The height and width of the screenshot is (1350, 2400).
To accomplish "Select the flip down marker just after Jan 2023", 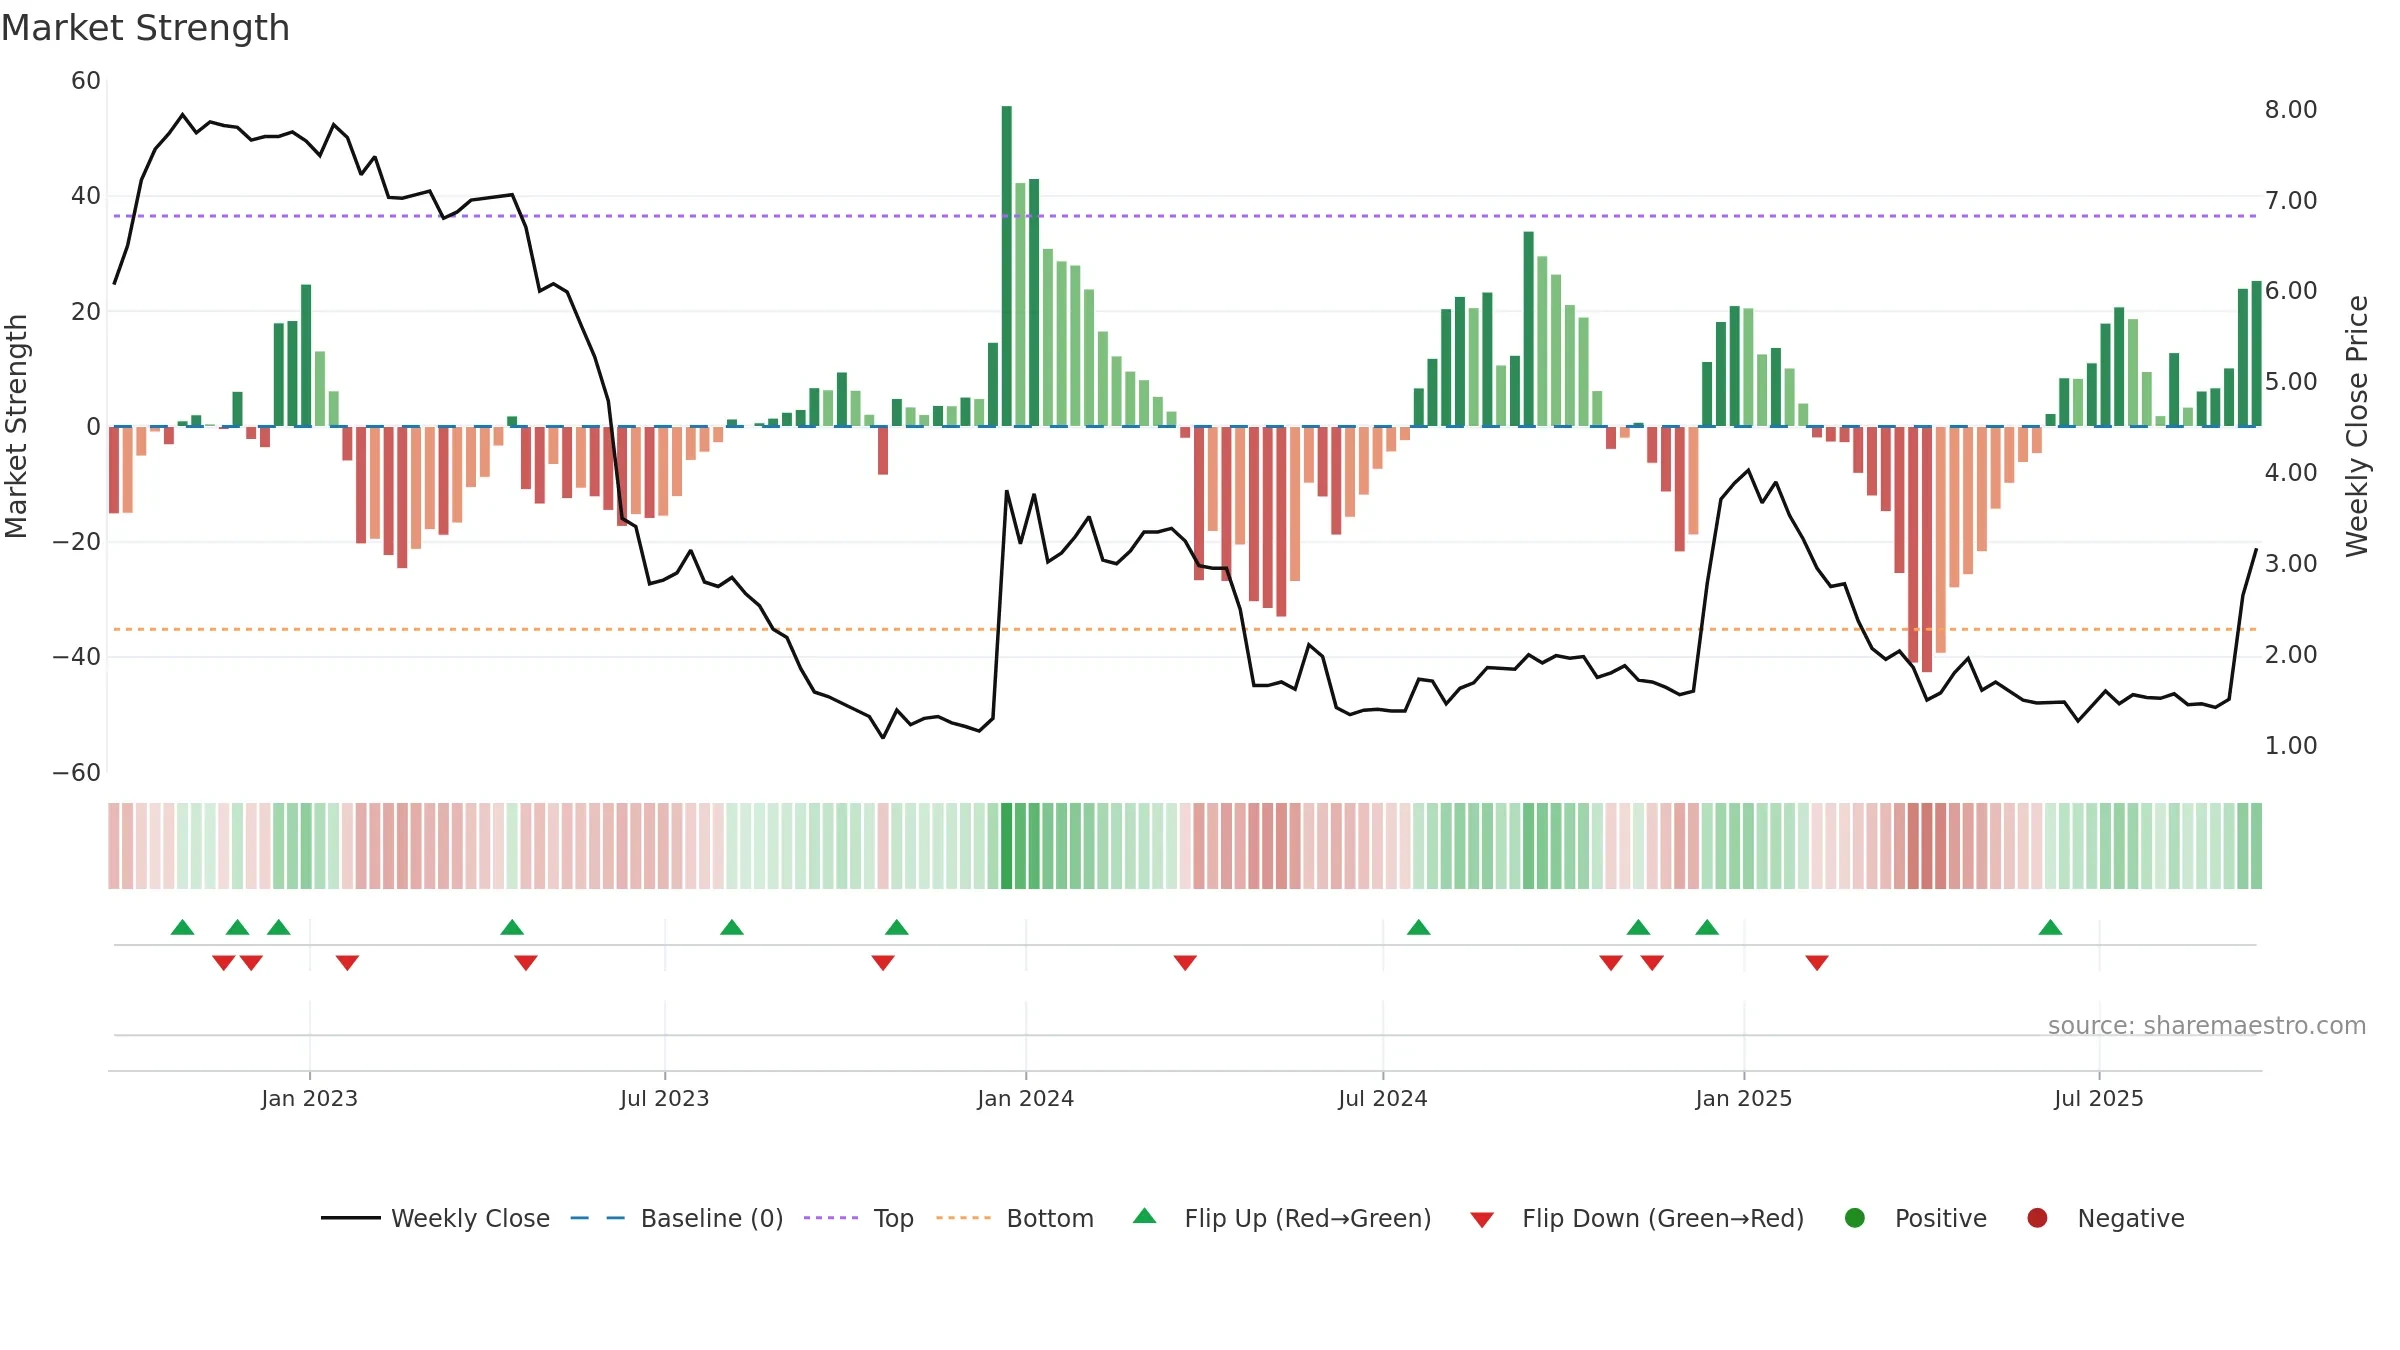I will [347, 962].
